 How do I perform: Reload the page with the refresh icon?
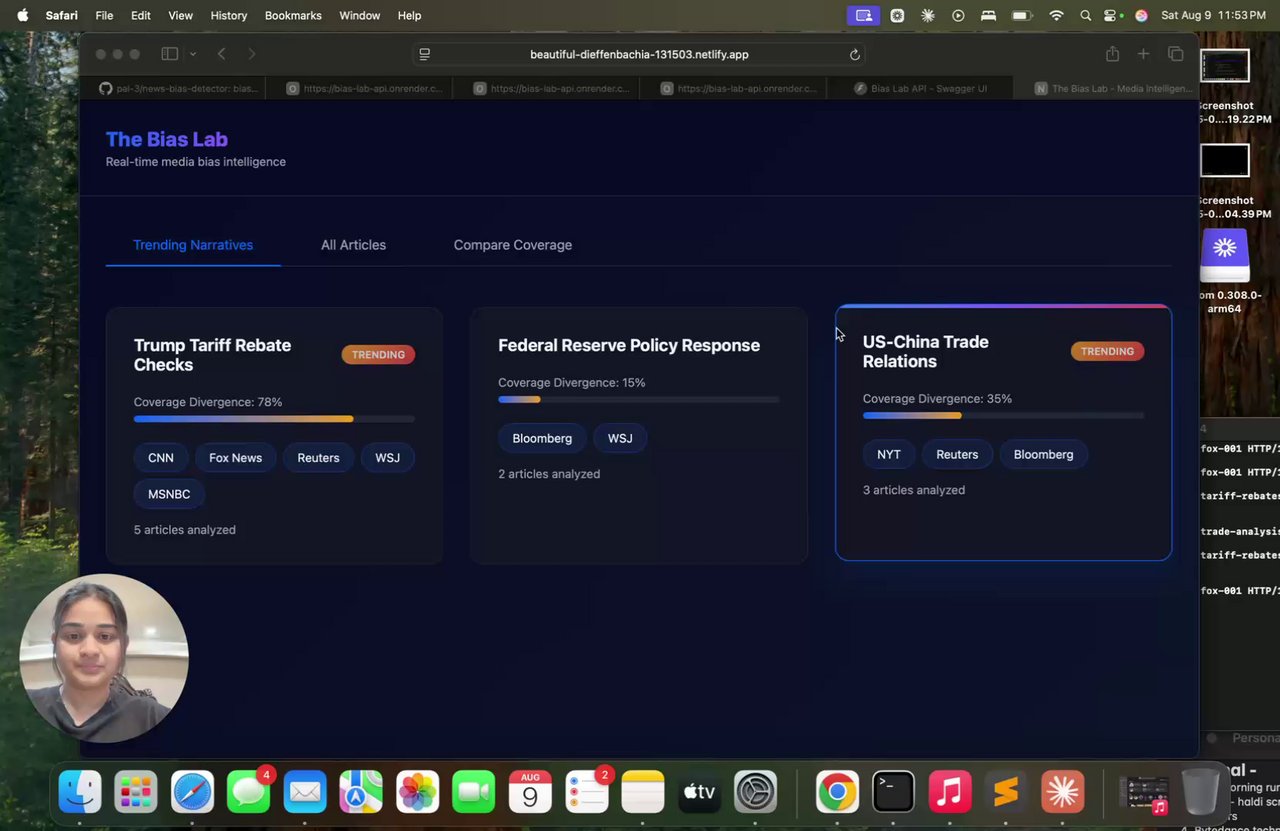(x=855, y=54)
